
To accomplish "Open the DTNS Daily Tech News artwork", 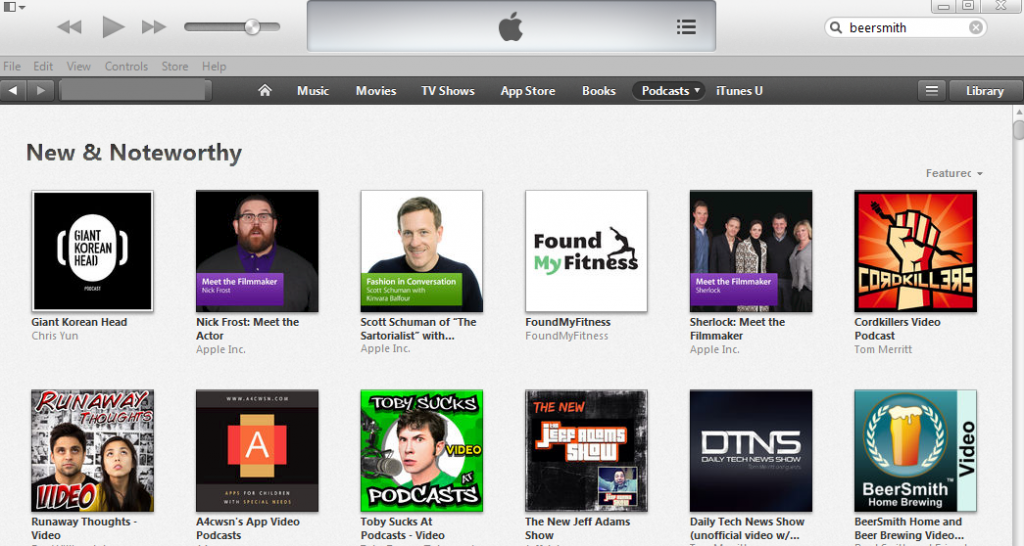I will 751,451.
